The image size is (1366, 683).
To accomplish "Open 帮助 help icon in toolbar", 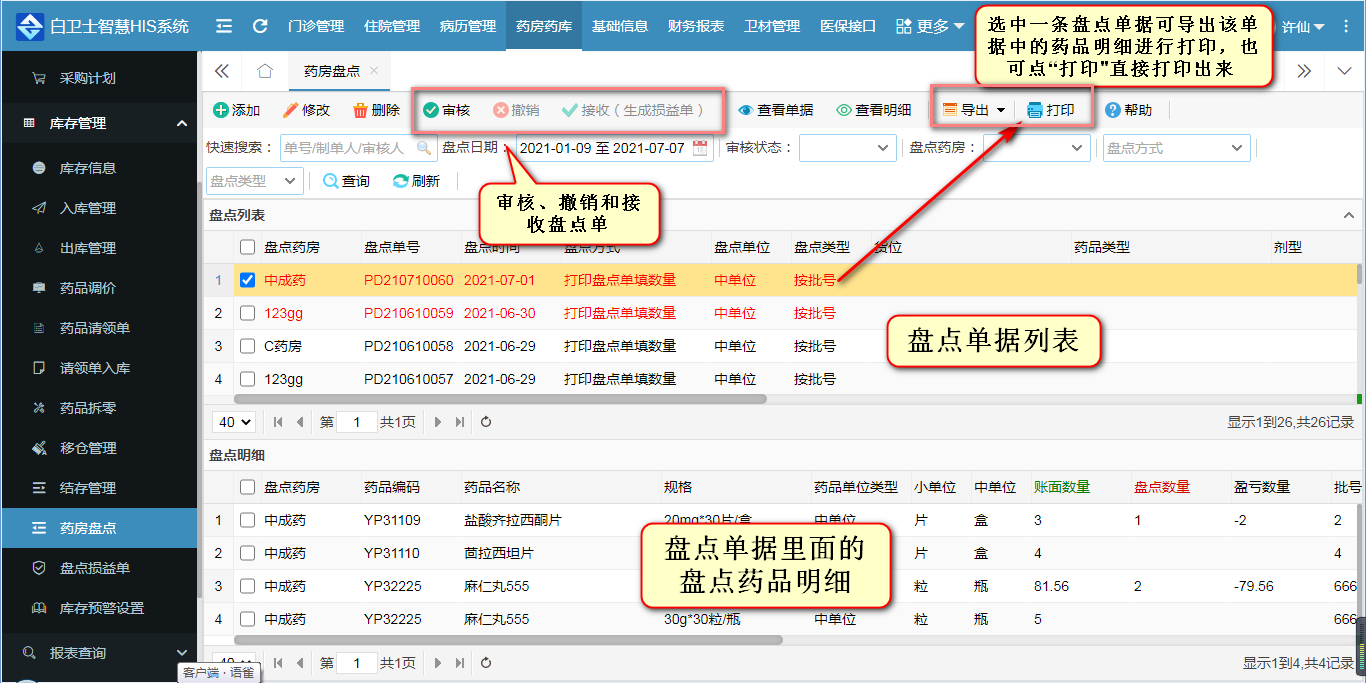I will [1112, 110].
